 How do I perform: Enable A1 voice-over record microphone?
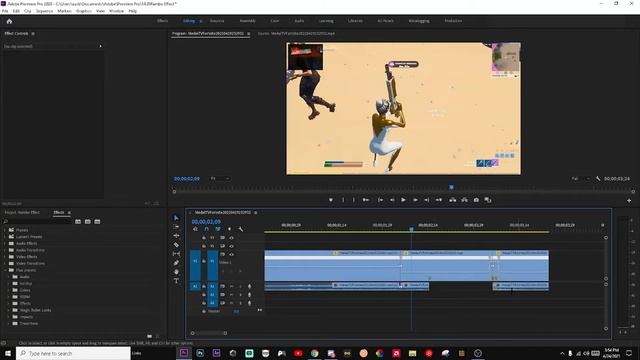coord(249,287)
